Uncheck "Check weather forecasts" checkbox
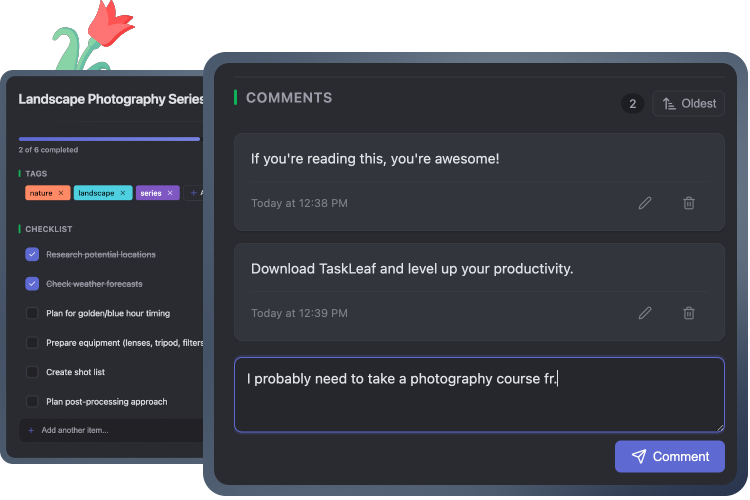 coord(32,284)
